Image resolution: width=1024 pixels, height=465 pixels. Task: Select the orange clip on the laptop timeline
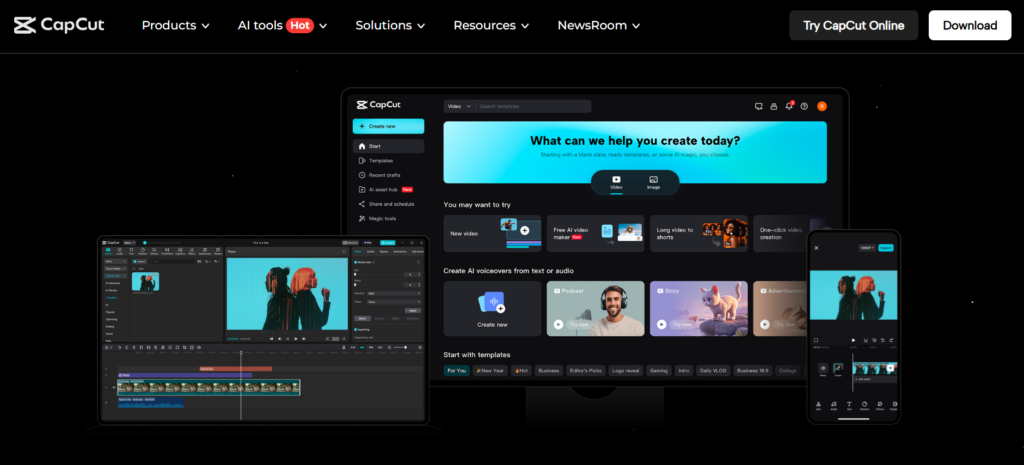pyautogui.click(x=236, y=369)
